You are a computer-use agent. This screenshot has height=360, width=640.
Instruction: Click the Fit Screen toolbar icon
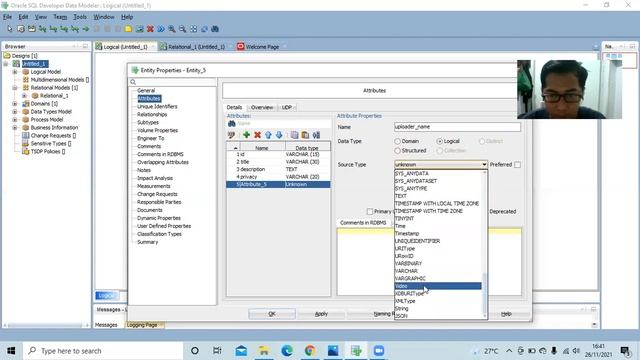193,29
